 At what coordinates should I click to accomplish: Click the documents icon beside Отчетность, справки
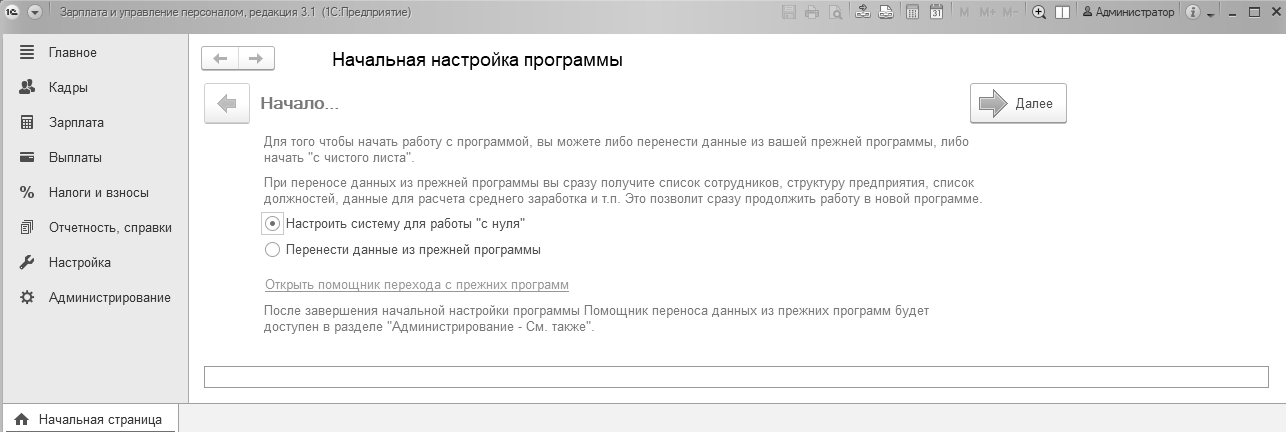[27, 227]
